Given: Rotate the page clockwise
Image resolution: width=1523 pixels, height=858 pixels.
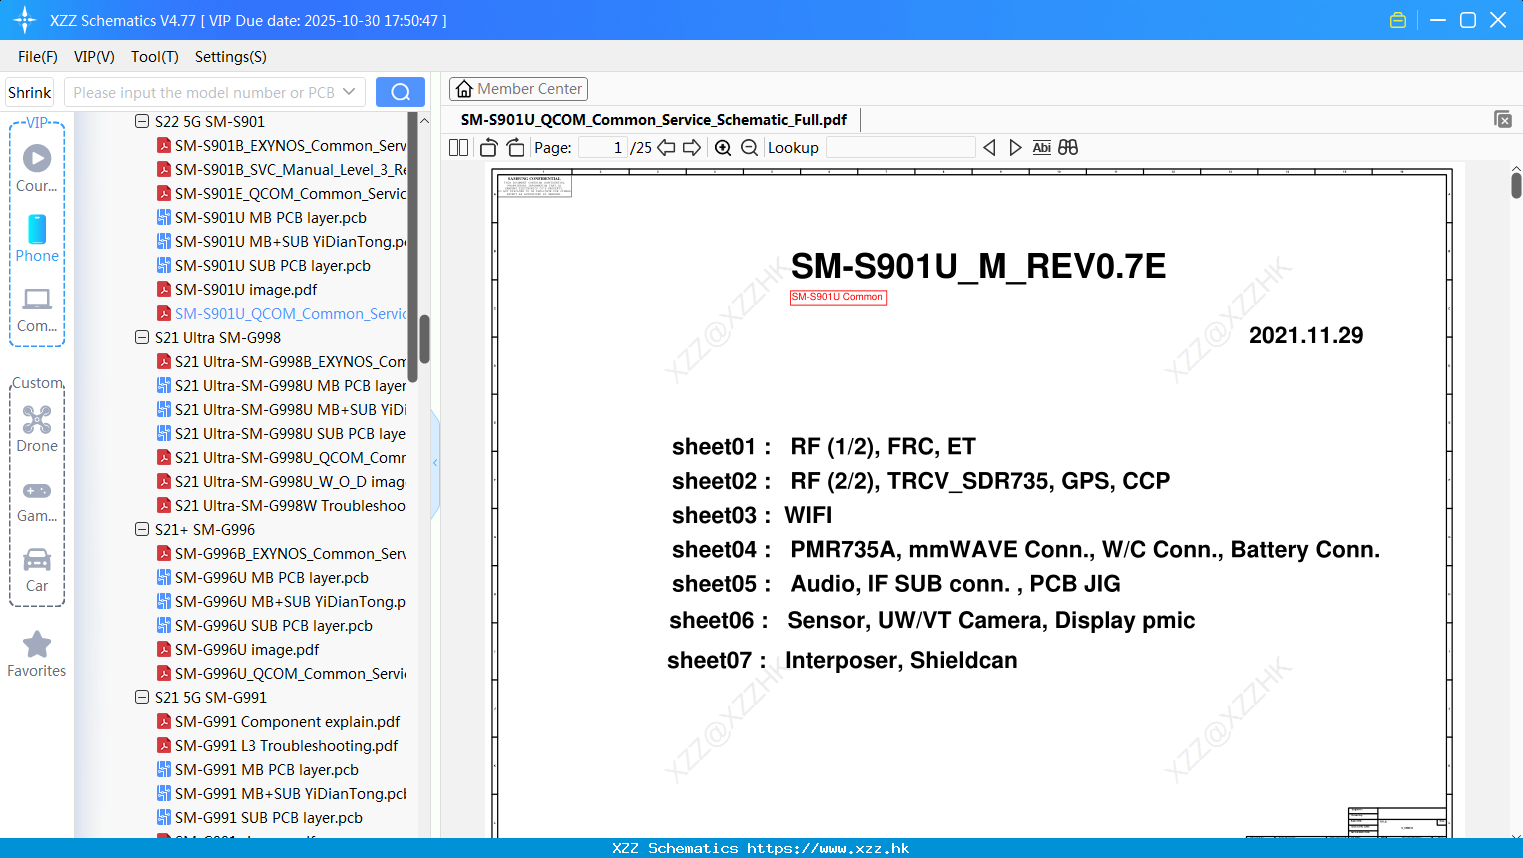Looking at the screenshot, I should [515, 147].
